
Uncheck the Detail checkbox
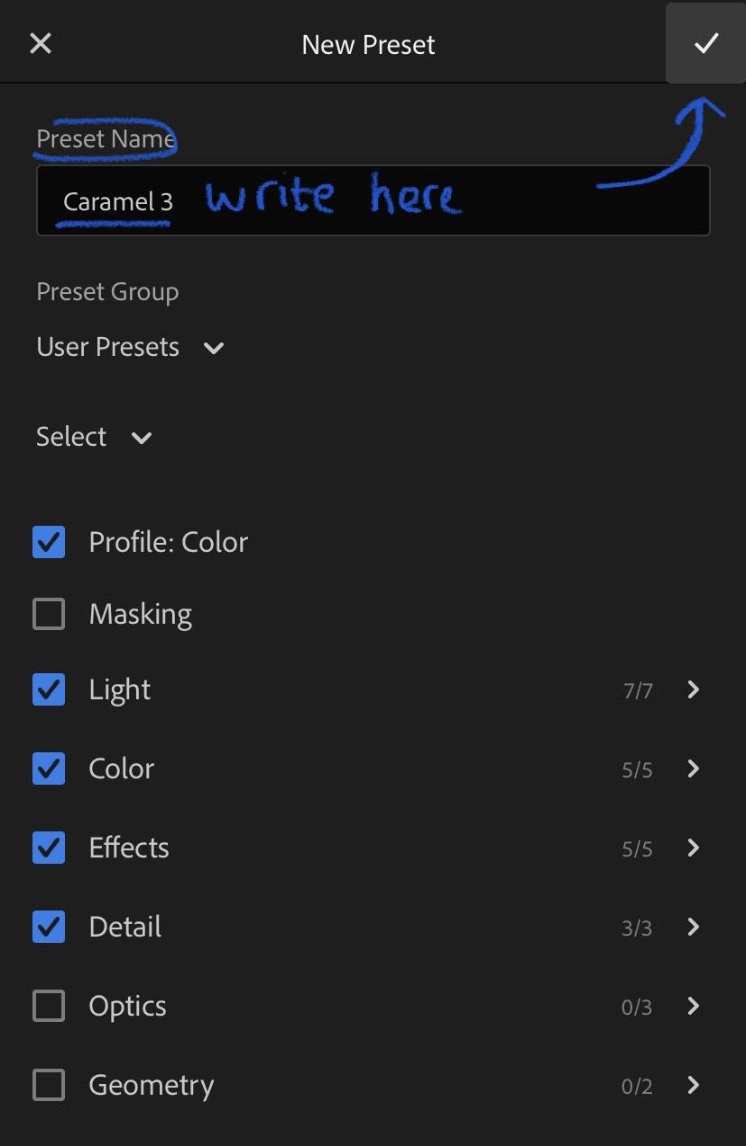pos(49,927)
